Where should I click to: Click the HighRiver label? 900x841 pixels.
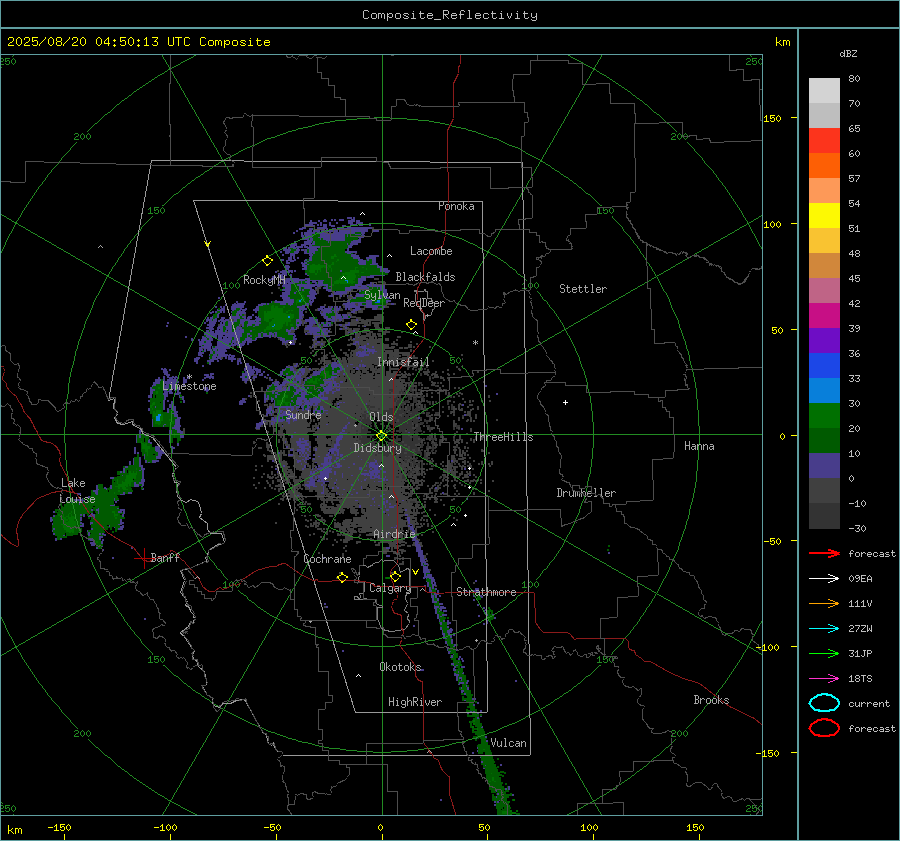[x=415, y=702]
